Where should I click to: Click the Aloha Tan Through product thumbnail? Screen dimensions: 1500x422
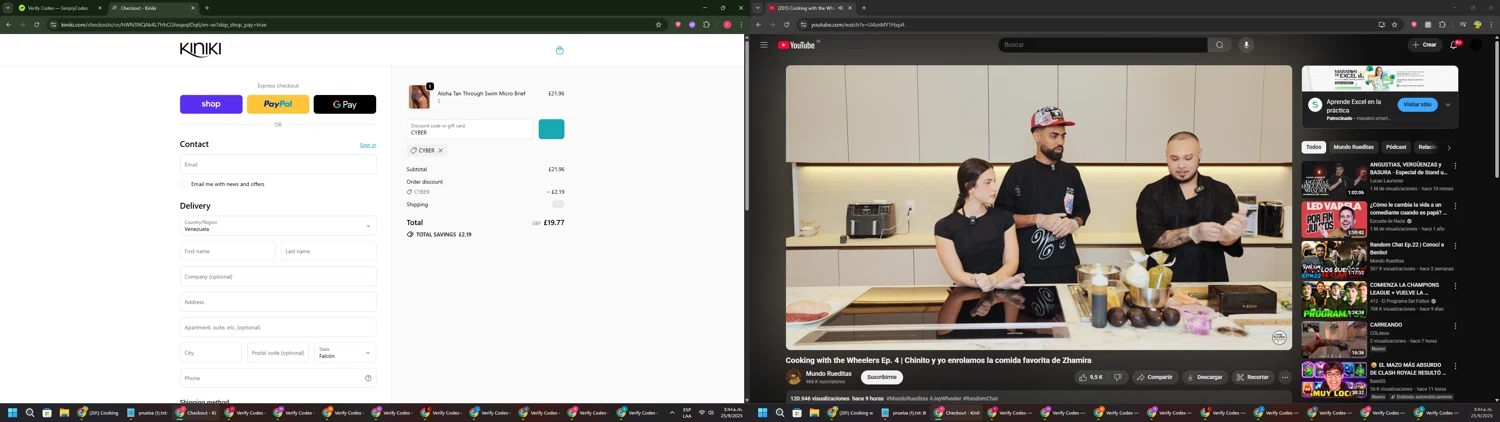(x=419, y=97)
